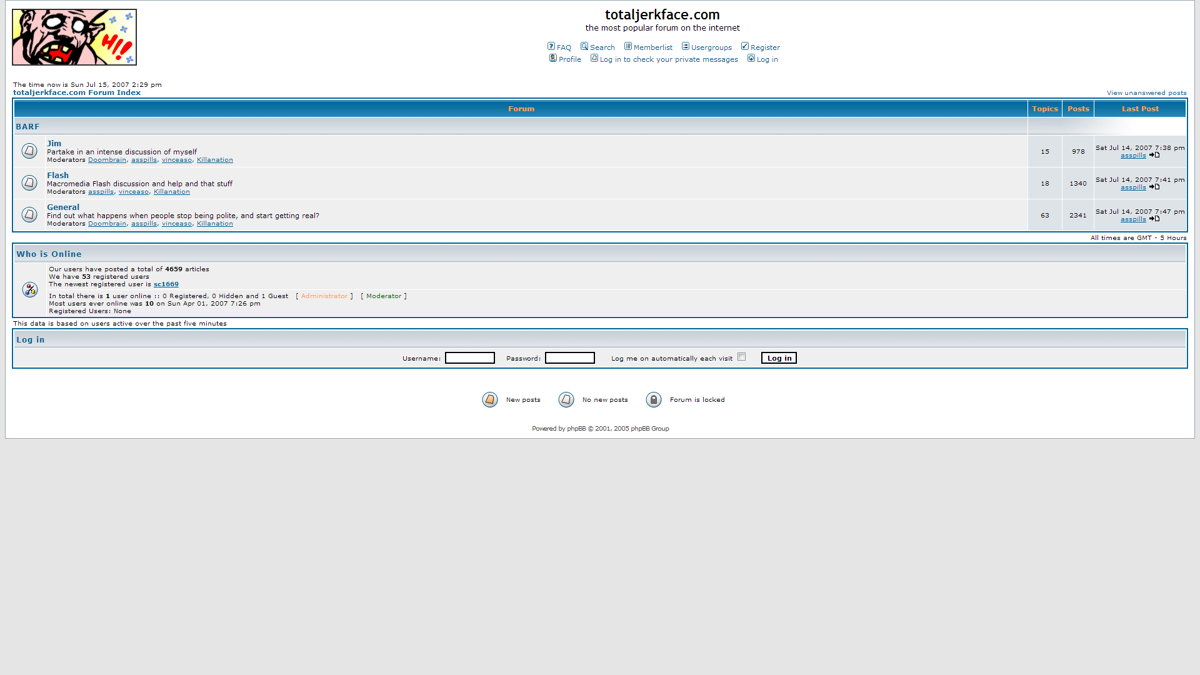Viewport: 1200px width, 675px height.
Task: Click the Usergroups icon
Action: [684, 46]
